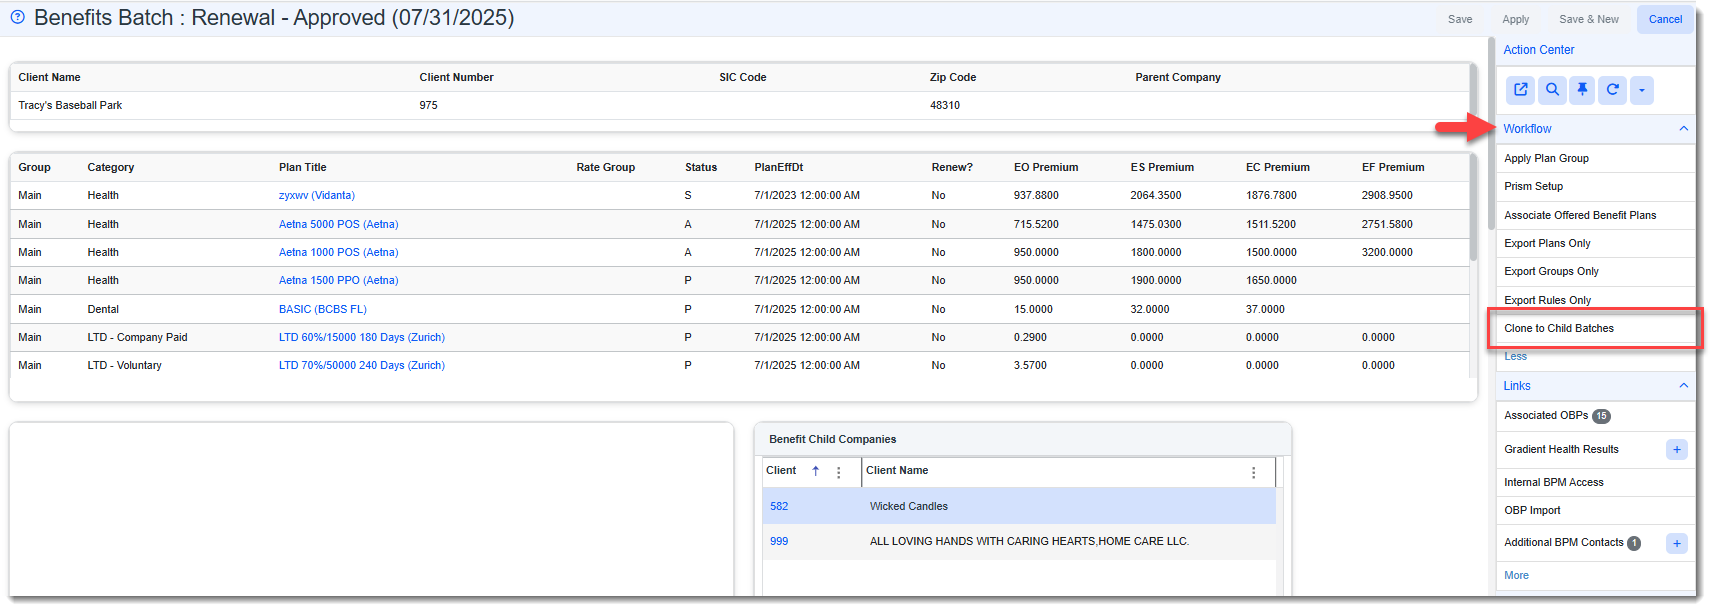
Task: Click the Client Name grid column header
Action: (x=897, y=471)
